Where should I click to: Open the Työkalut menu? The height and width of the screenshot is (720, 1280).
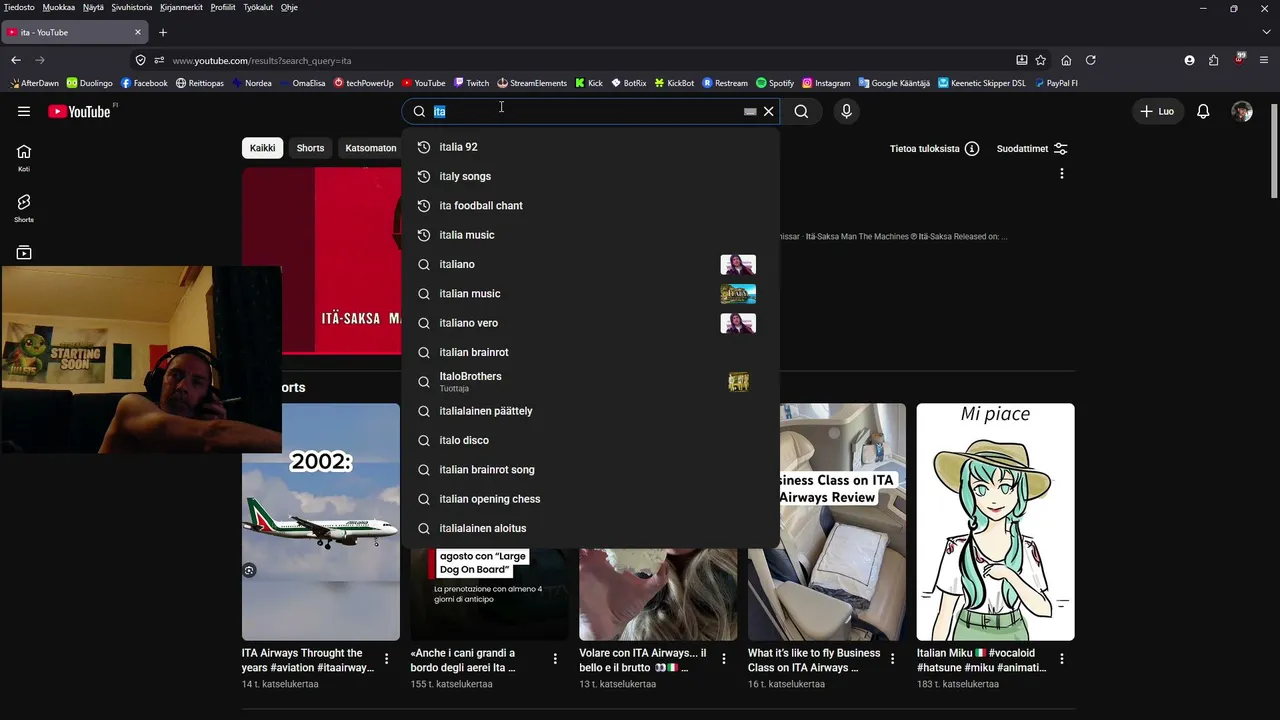tap(257, 7)
